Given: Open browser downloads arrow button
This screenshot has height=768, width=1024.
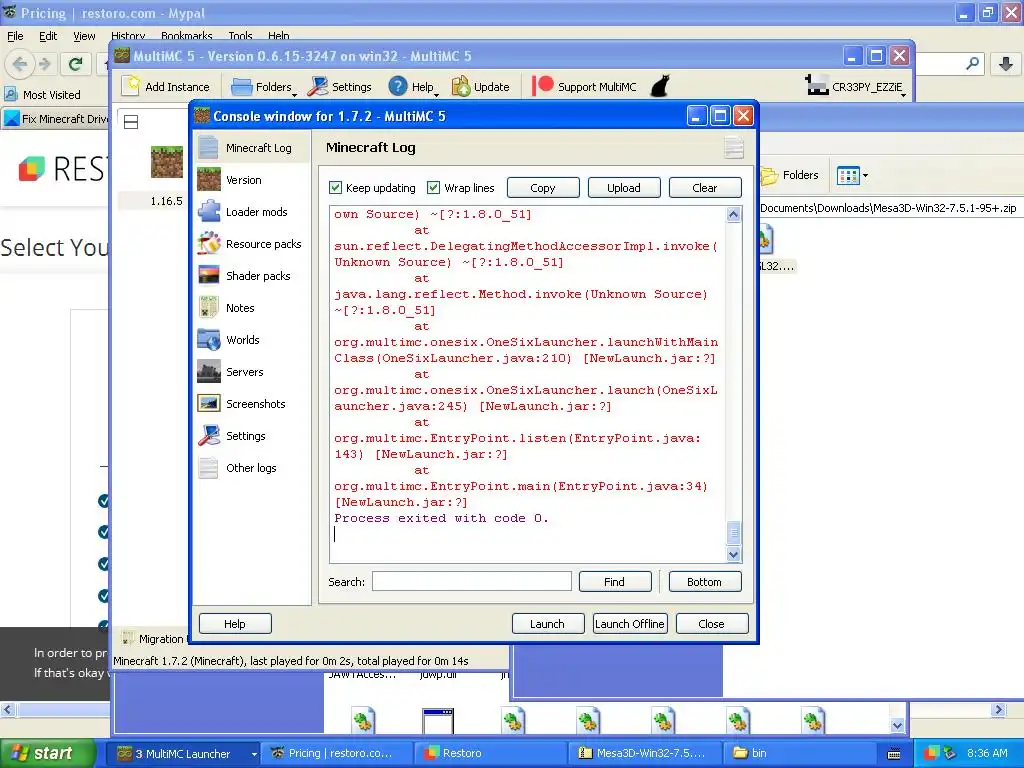Looking at the screenshot, I should (x=1006, y=64).
